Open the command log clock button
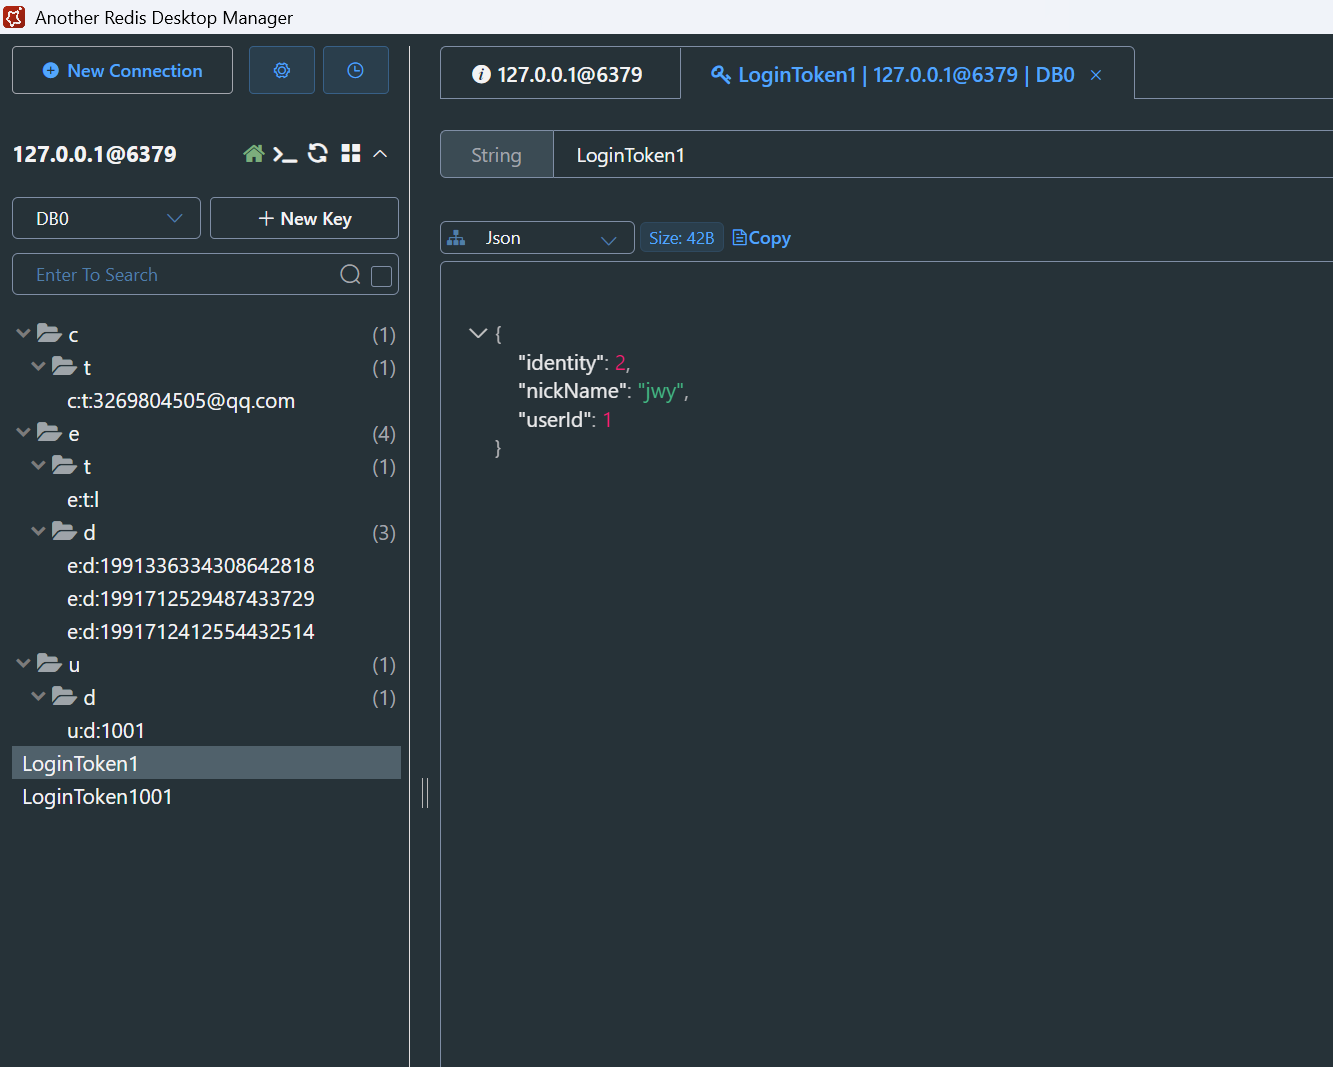The width and height of the screenshot is (1333, 1067). coord(355,70)
